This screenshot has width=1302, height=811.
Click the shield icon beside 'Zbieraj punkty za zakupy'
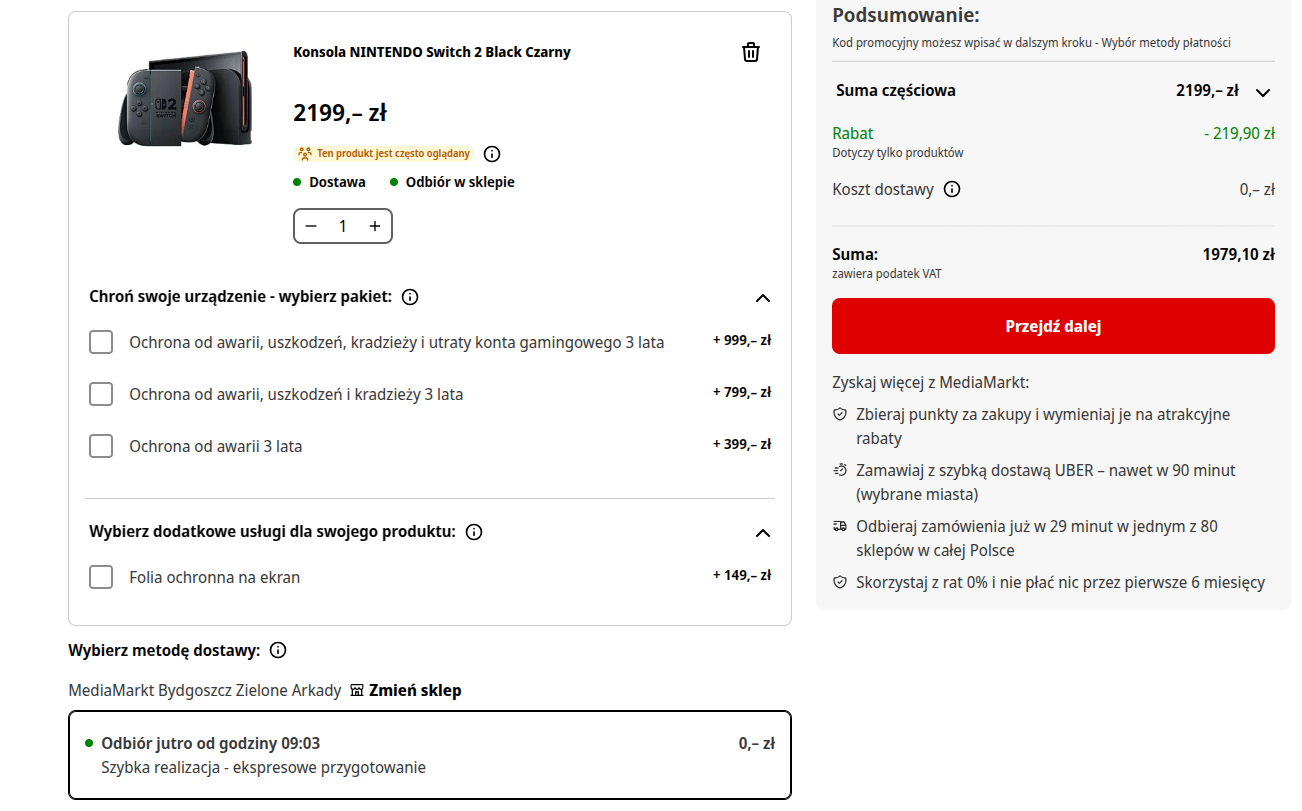[x=840, y=414]
